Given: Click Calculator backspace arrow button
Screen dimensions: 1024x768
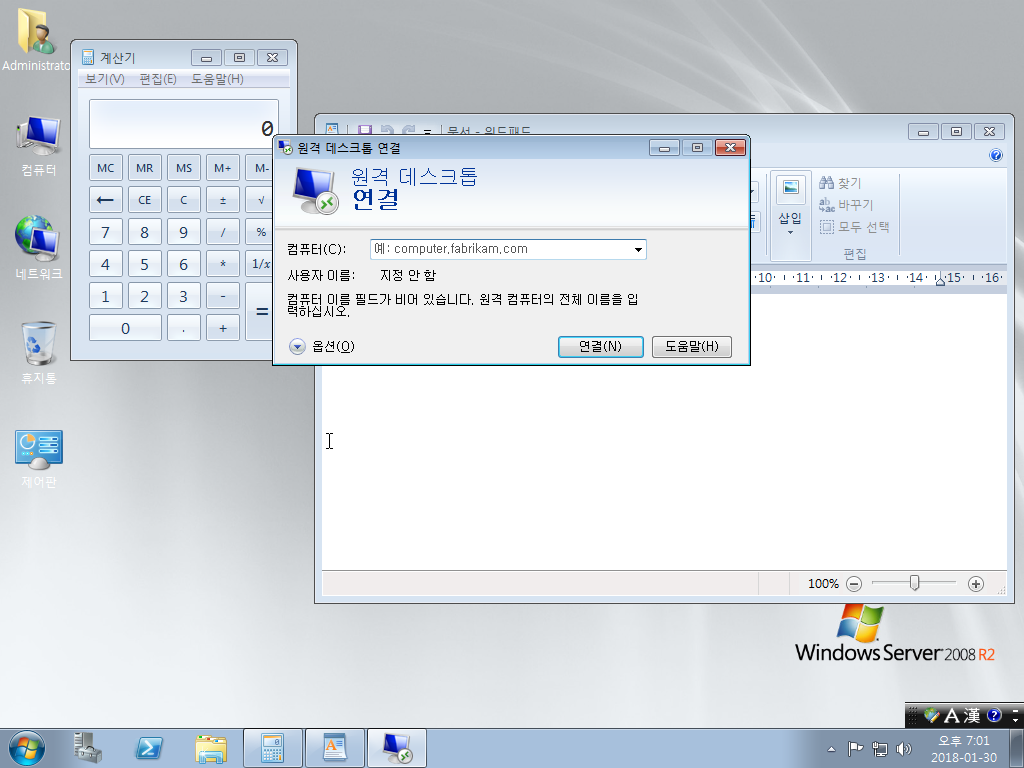Looking at the screenshot, I should click(x=106, y=200).
